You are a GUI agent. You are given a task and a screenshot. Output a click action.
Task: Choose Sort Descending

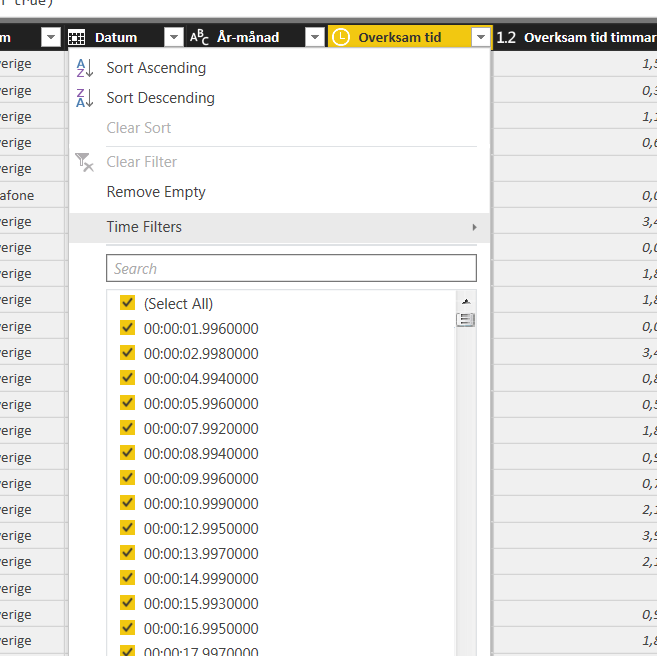160,98
